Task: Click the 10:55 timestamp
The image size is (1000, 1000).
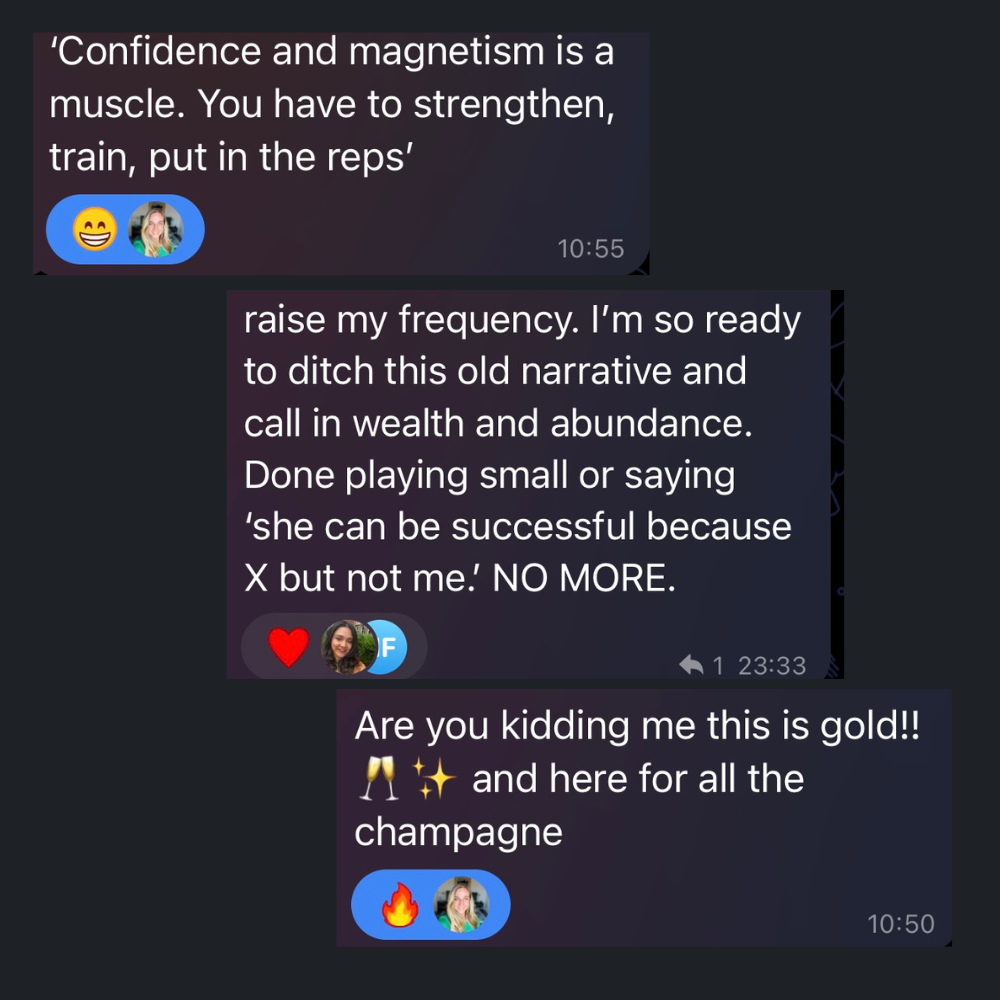Action: [591, 249]
